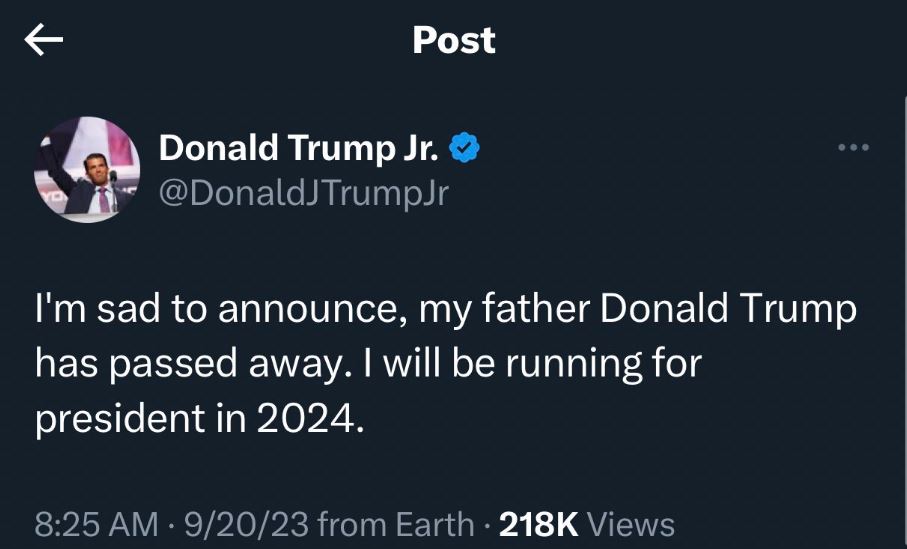
Task: Open the three-dot more options menu
Action: [x=853, y=149]
